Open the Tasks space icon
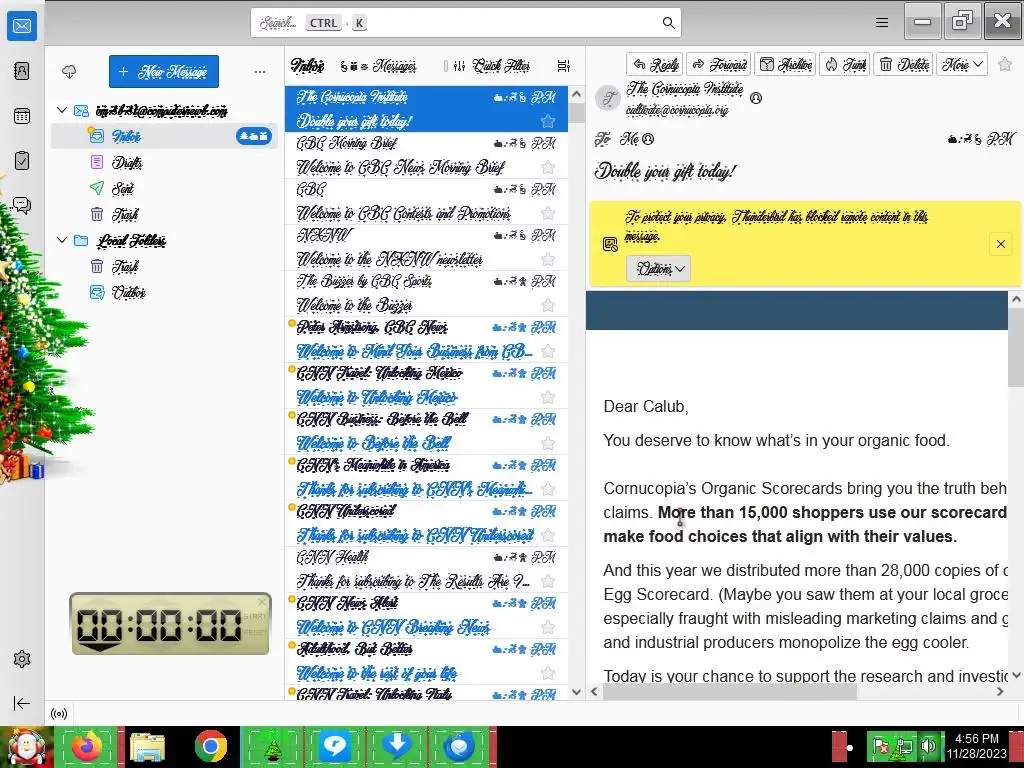 coord(22,161)
